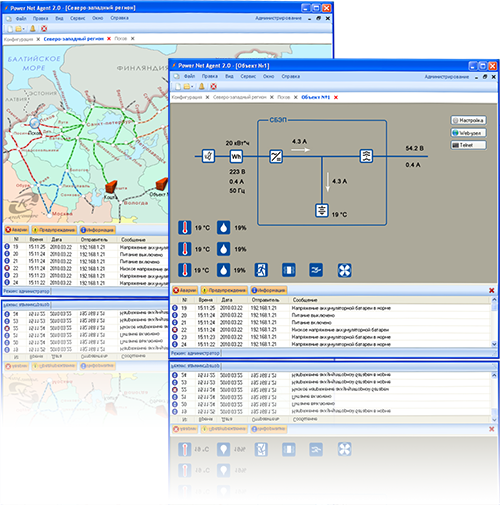500x505 pixels.
Task: Click the Настройка button
Action: pos(468,120)
